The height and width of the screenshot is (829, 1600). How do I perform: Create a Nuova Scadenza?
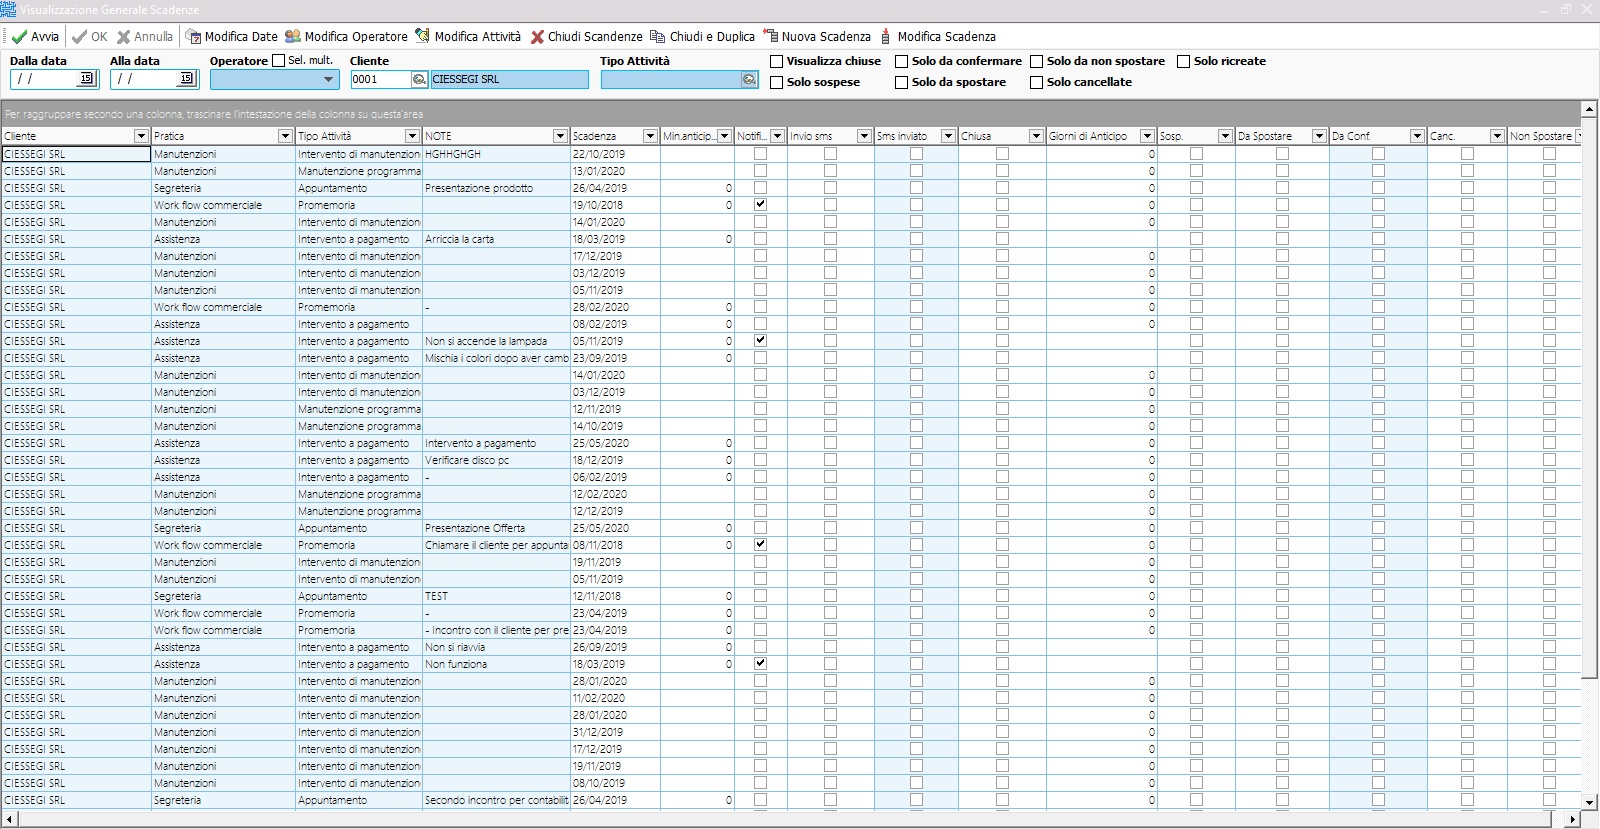[817, 37]
